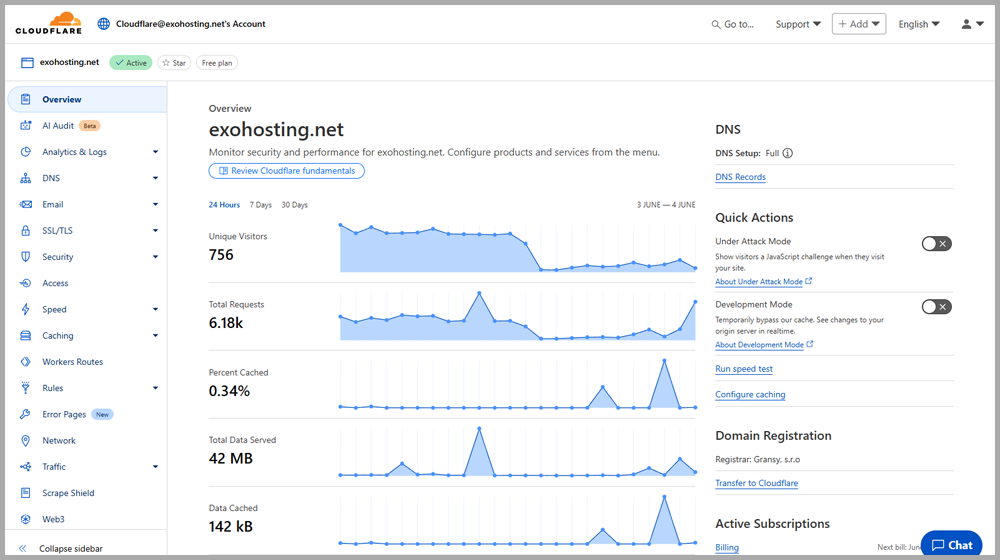The width and height of the screenshot is (1000, 560).
Task: Click the globe icon beside the account name
Action: [x=103, y=24]
